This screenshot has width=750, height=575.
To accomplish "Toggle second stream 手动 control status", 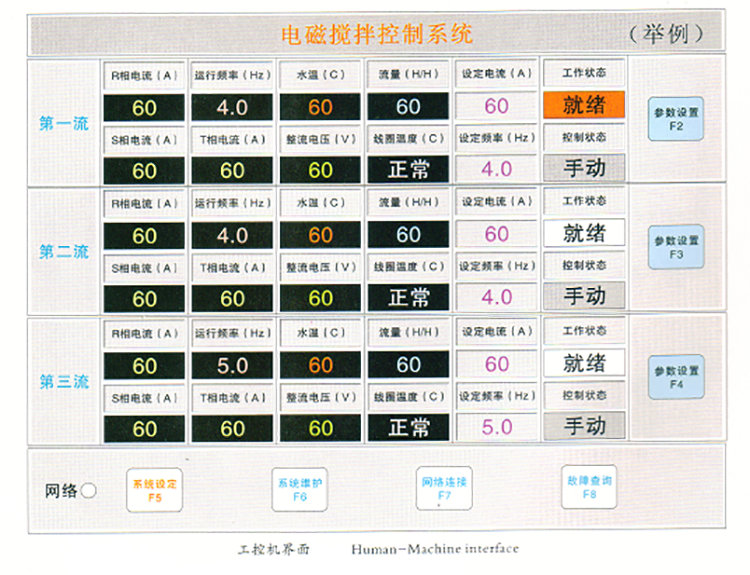I will (584, 296).
